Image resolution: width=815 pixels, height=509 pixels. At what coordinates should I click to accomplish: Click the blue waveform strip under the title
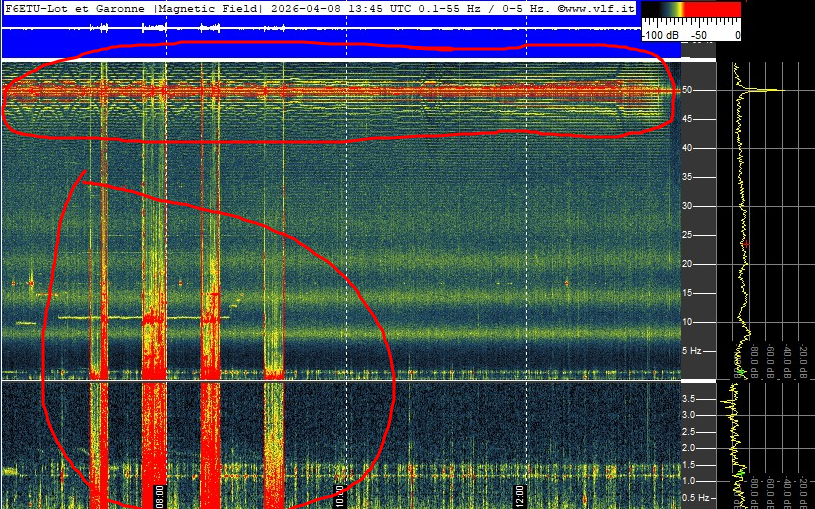[320, 30]
